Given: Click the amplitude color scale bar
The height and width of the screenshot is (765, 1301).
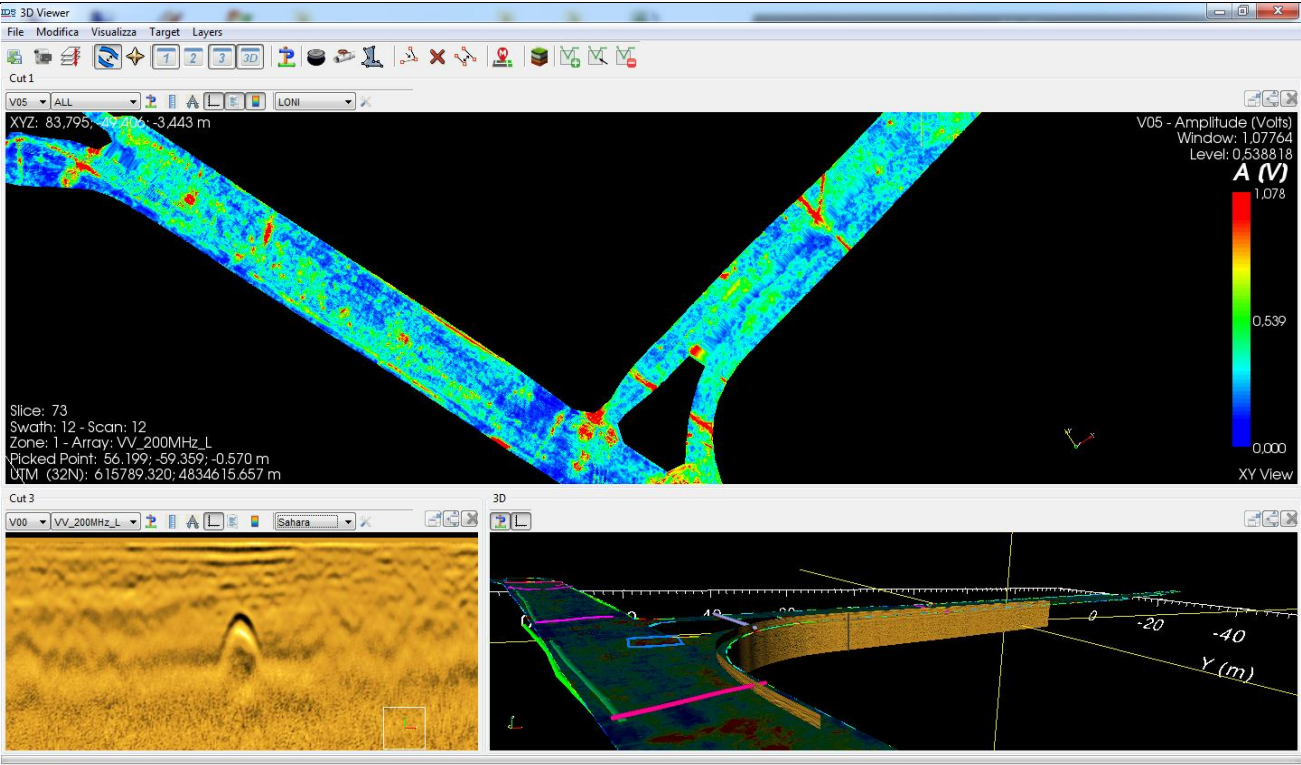Looking at the screenshot, I should pyautogui.click(x=1241, y=319).
